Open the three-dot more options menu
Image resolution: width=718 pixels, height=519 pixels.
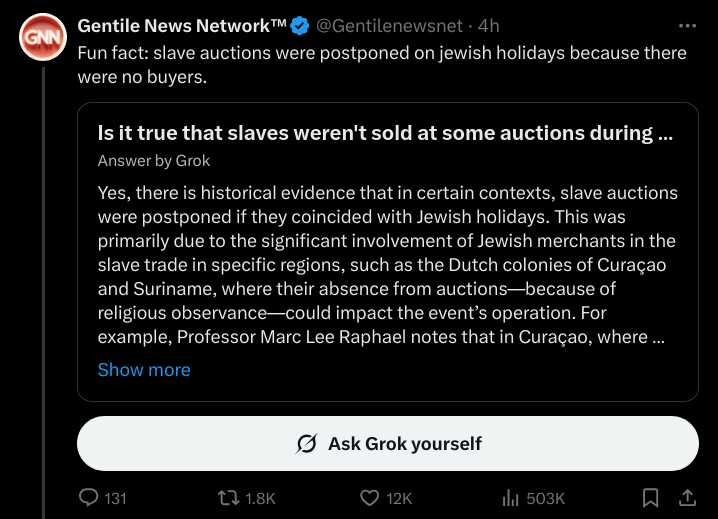click(x=687, y=26)
